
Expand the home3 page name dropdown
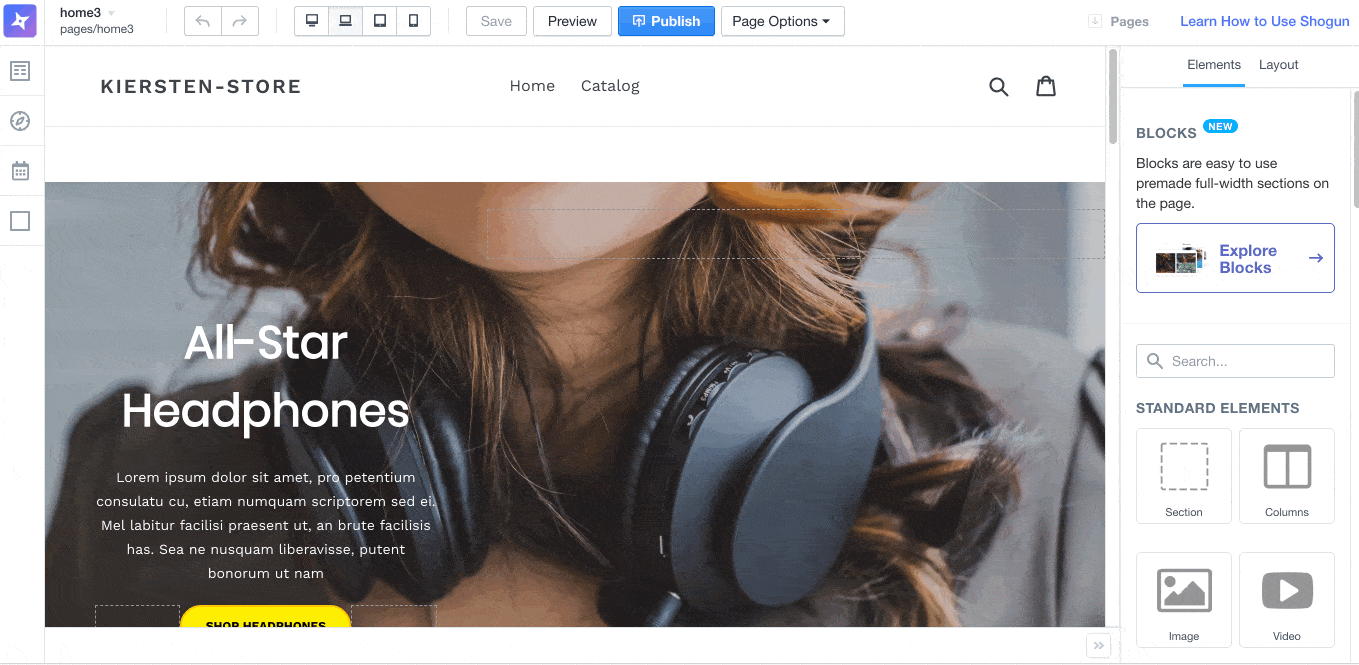pyautogui.click(x=111, y=13)
